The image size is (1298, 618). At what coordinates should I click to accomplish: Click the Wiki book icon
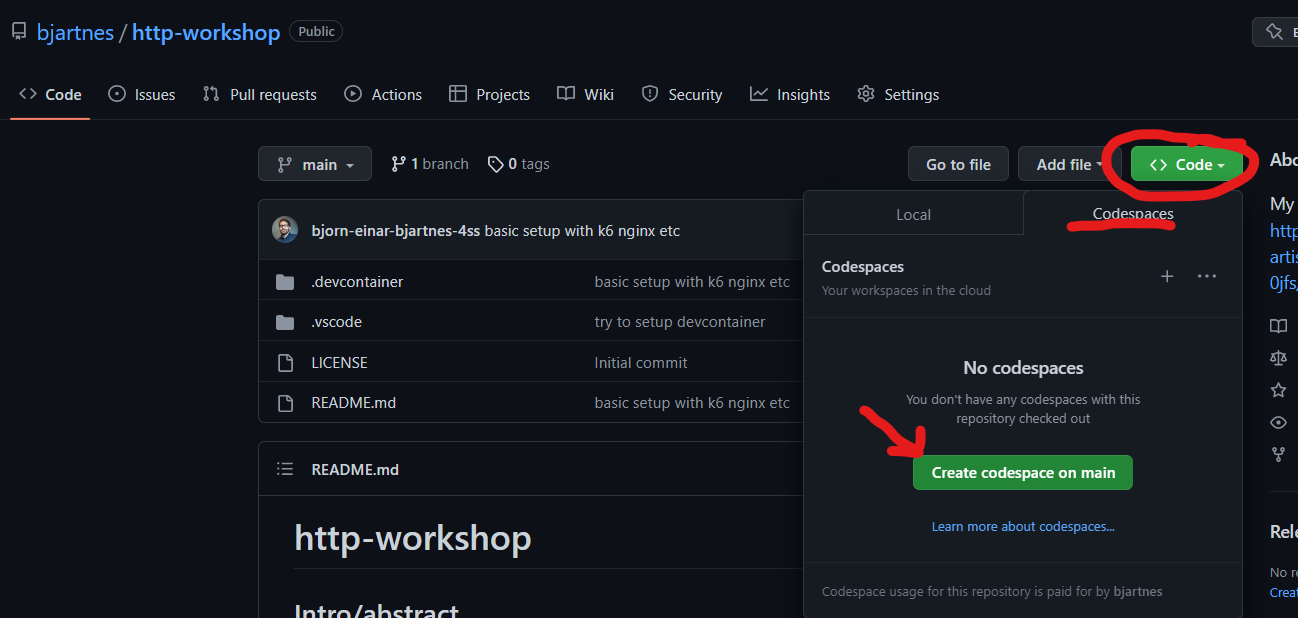[566, 94]
